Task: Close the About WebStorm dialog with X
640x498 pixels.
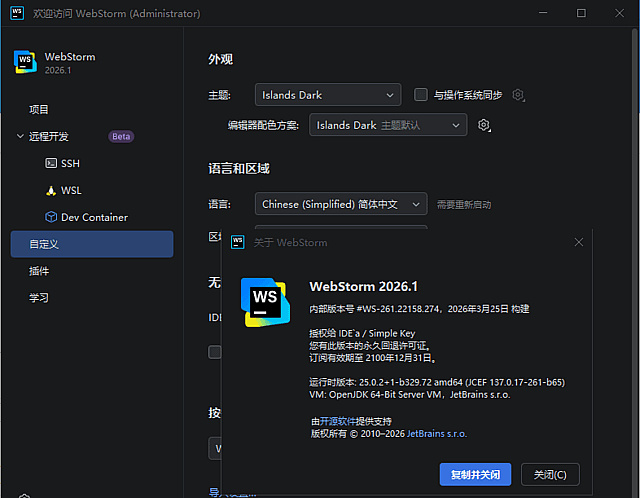Action: [x=579, y=242]
